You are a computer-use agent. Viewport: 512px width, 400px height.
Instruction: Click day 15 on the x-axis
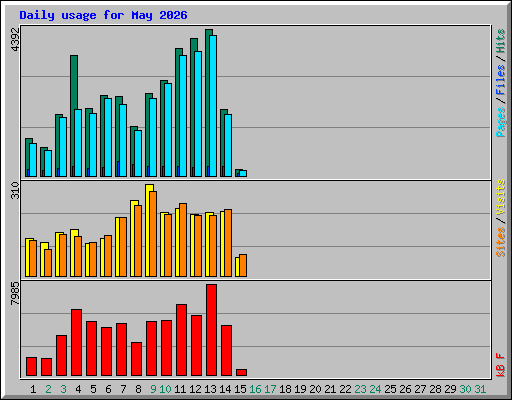pyautogui.click(x=240, y=389)
